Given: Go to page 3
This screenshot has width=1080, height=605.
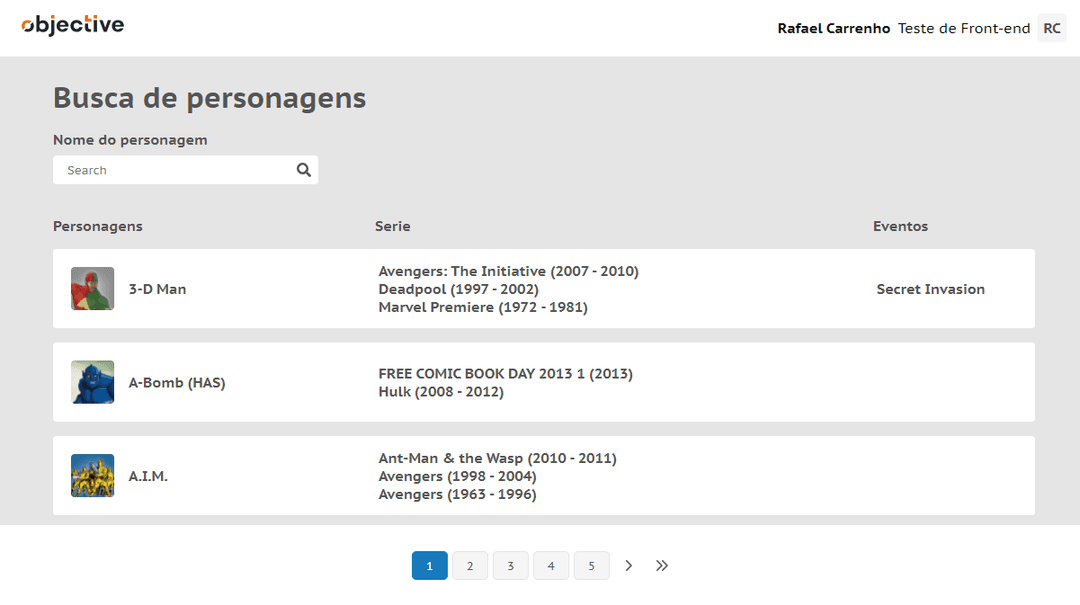Looking at the screenshot, I should pos(510,566).
